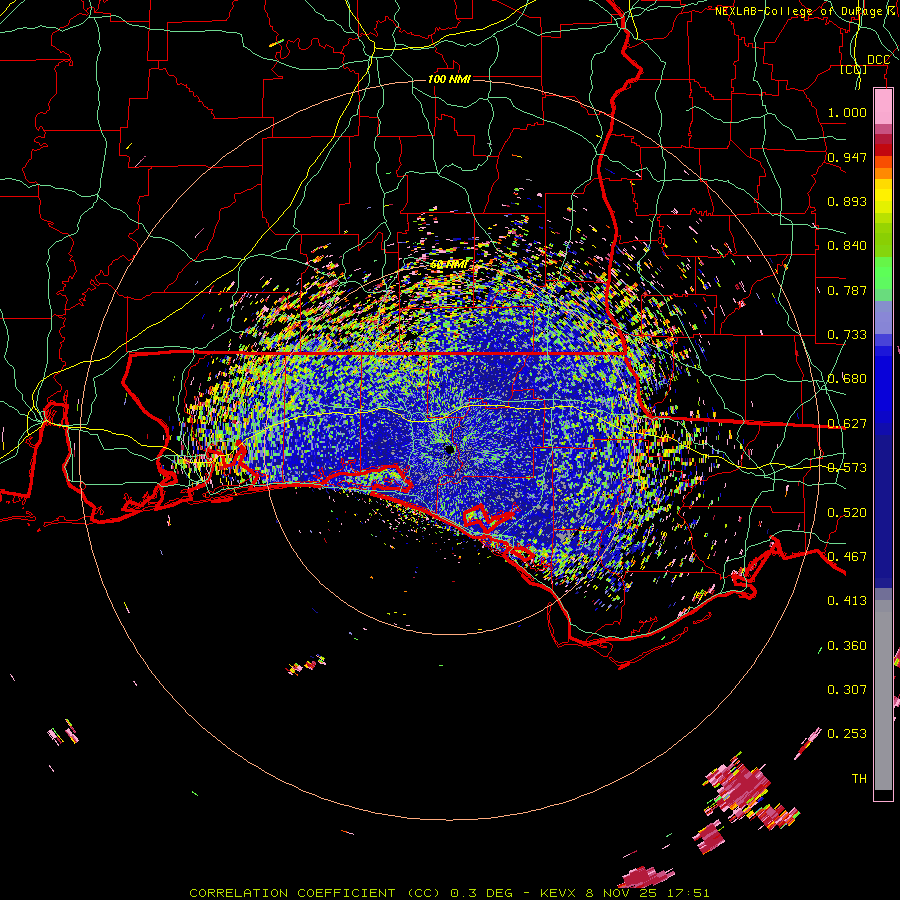Click the 100 NMI range ring label
This screenshot has width=900, height=900.
coord(449,79)
